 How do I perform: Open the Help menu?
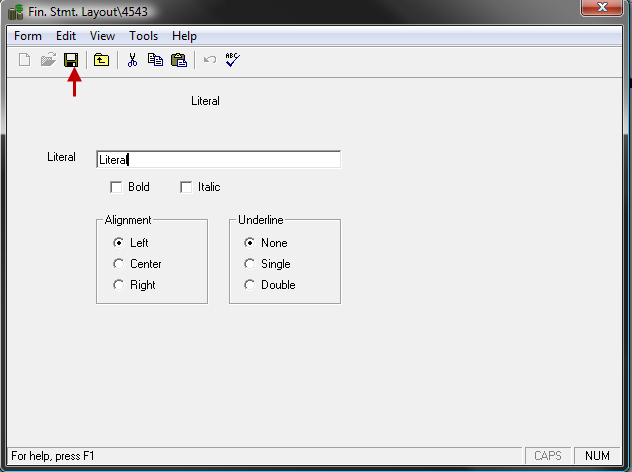coord(184,36)
